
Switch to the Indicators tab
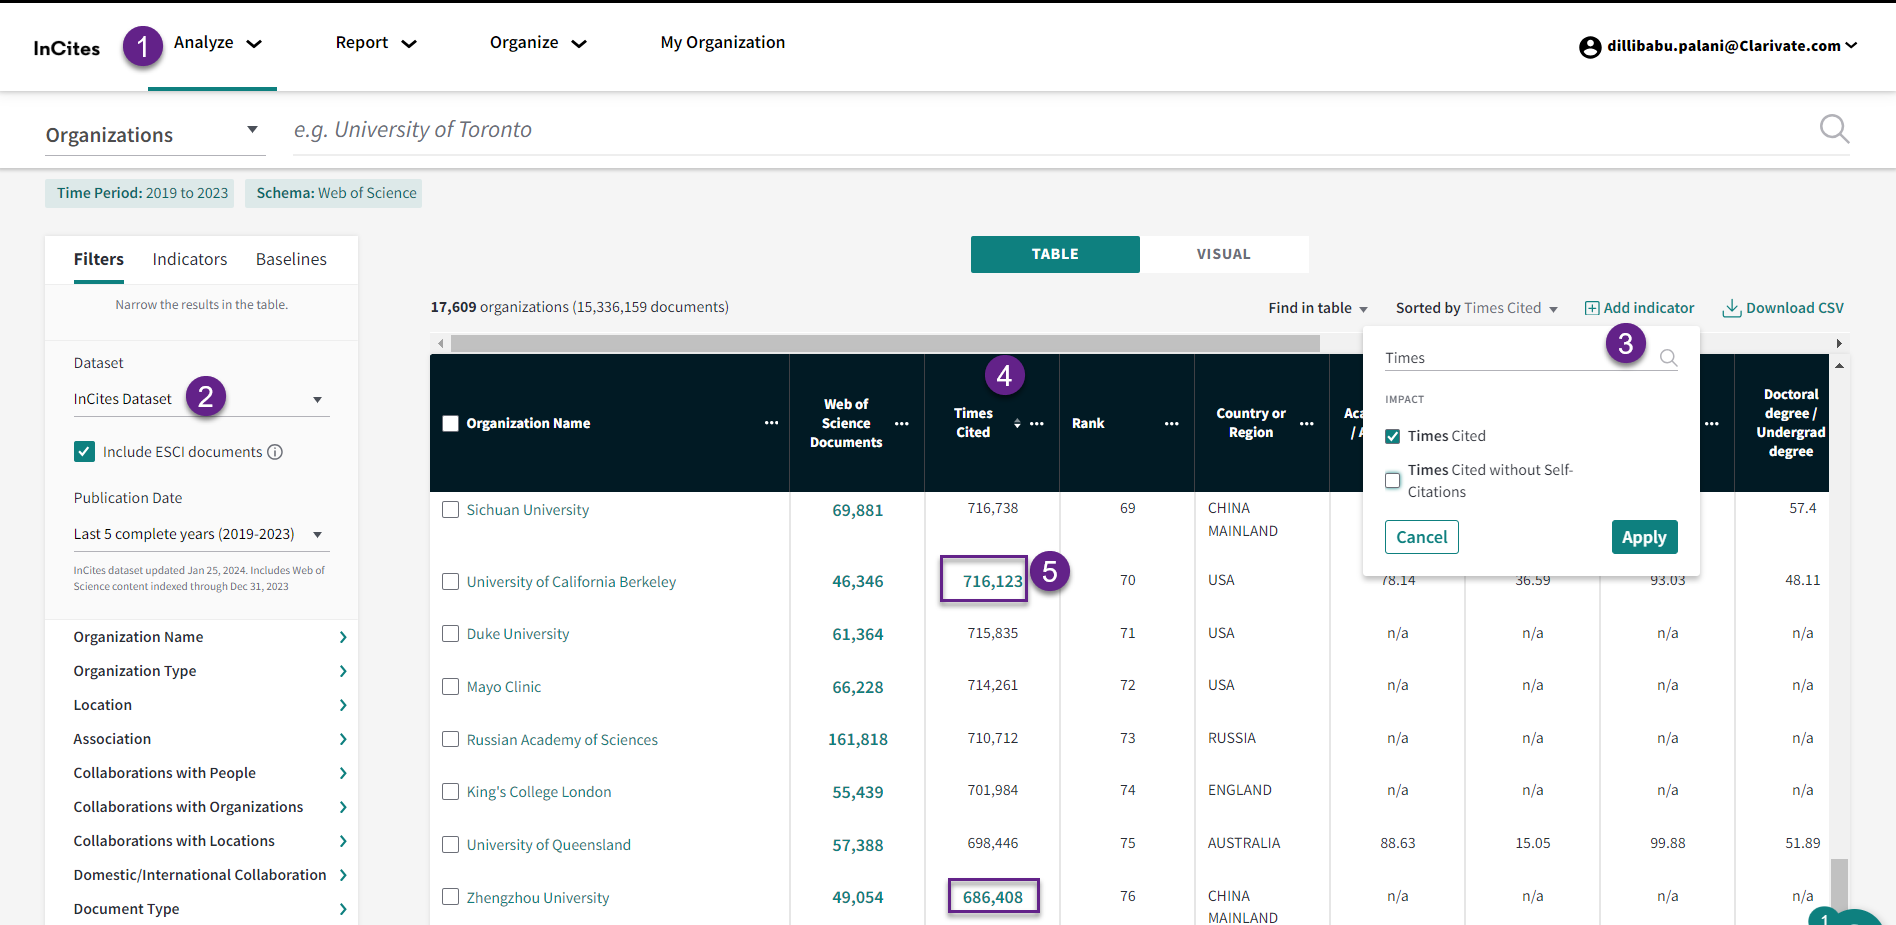tap(190, 259)
